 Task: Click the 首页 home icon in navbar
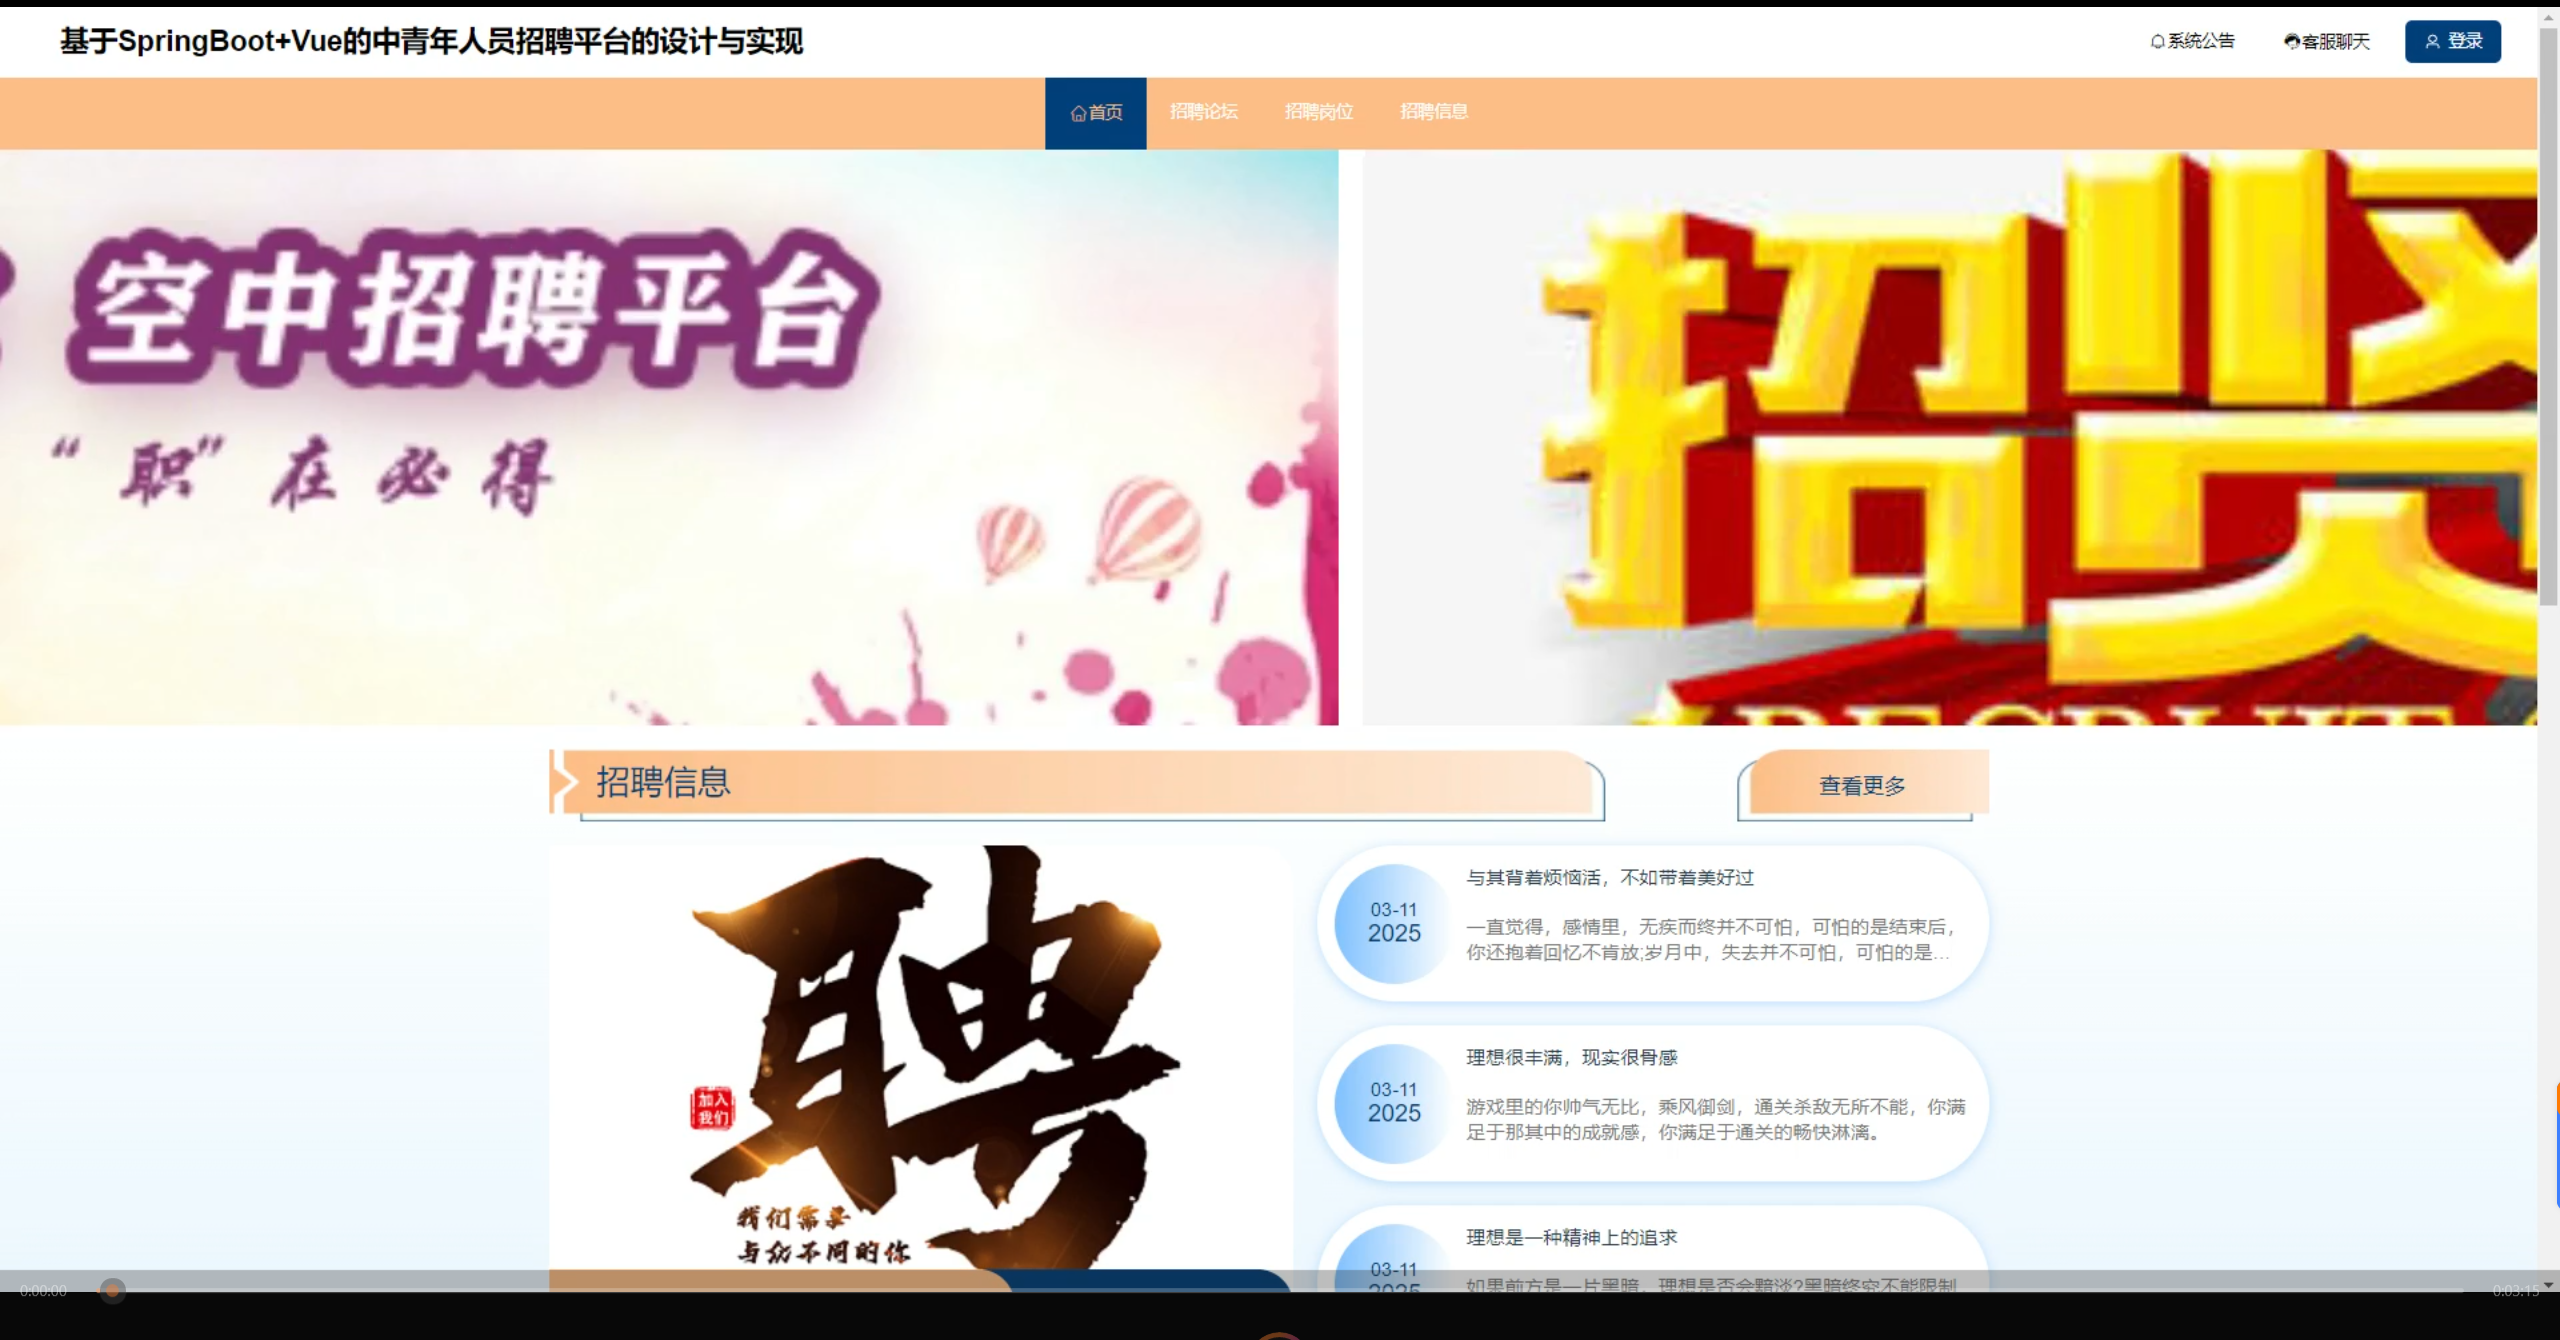pos(1077,113)
